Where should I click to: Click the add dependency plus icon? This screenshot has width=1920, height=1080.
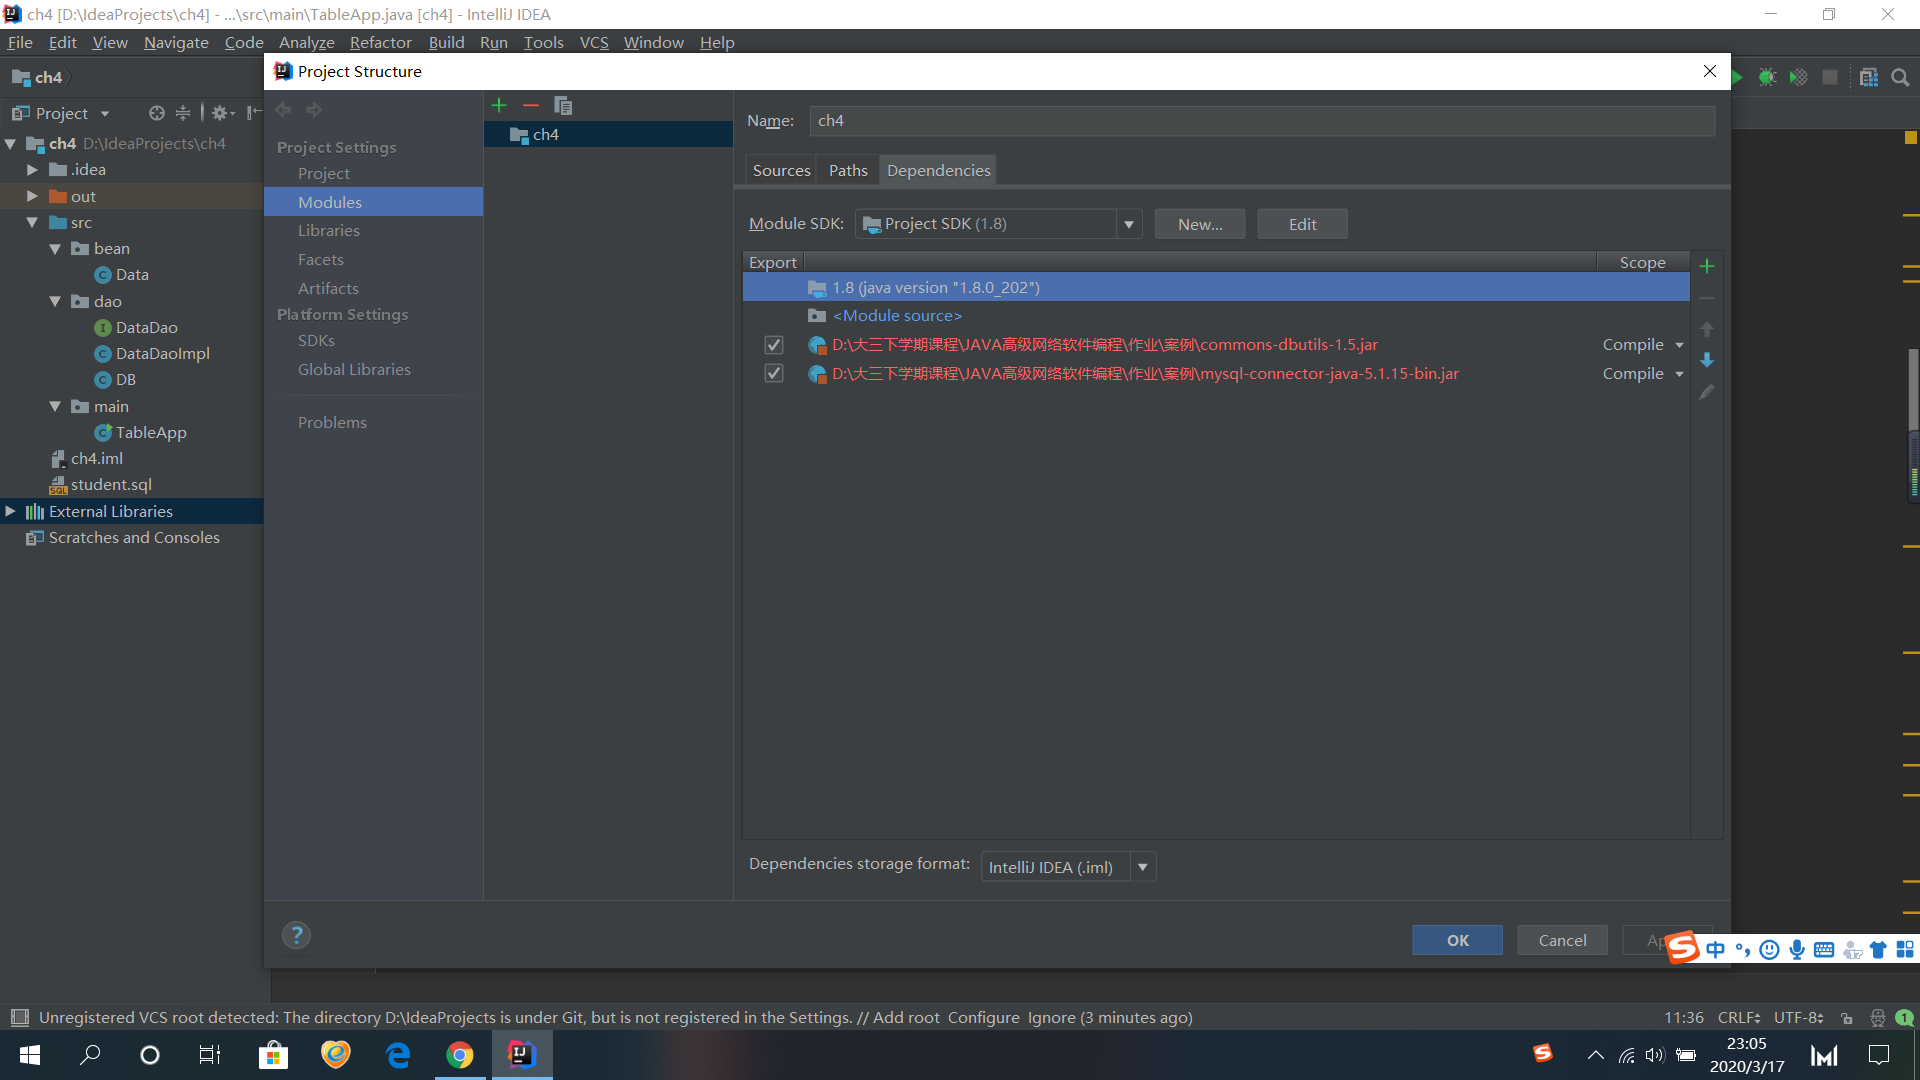[1707, 266]
